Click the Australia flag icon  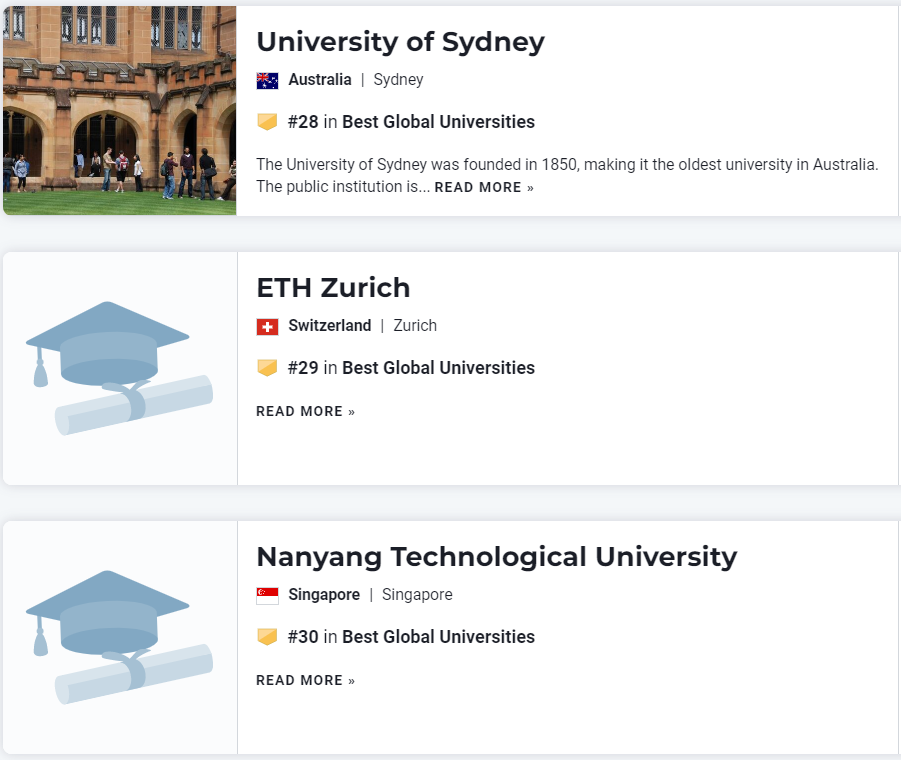point(267,80)
